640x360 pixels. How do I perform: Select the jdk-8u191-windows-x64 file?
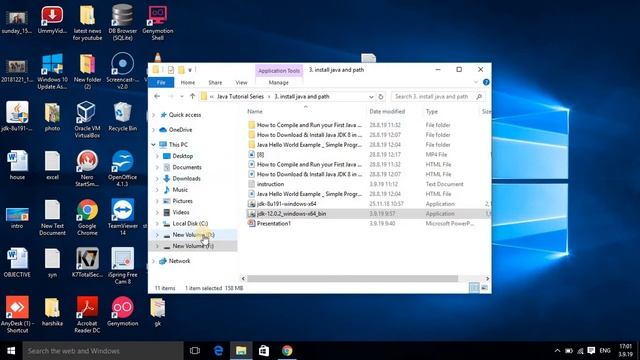[286, 204]
